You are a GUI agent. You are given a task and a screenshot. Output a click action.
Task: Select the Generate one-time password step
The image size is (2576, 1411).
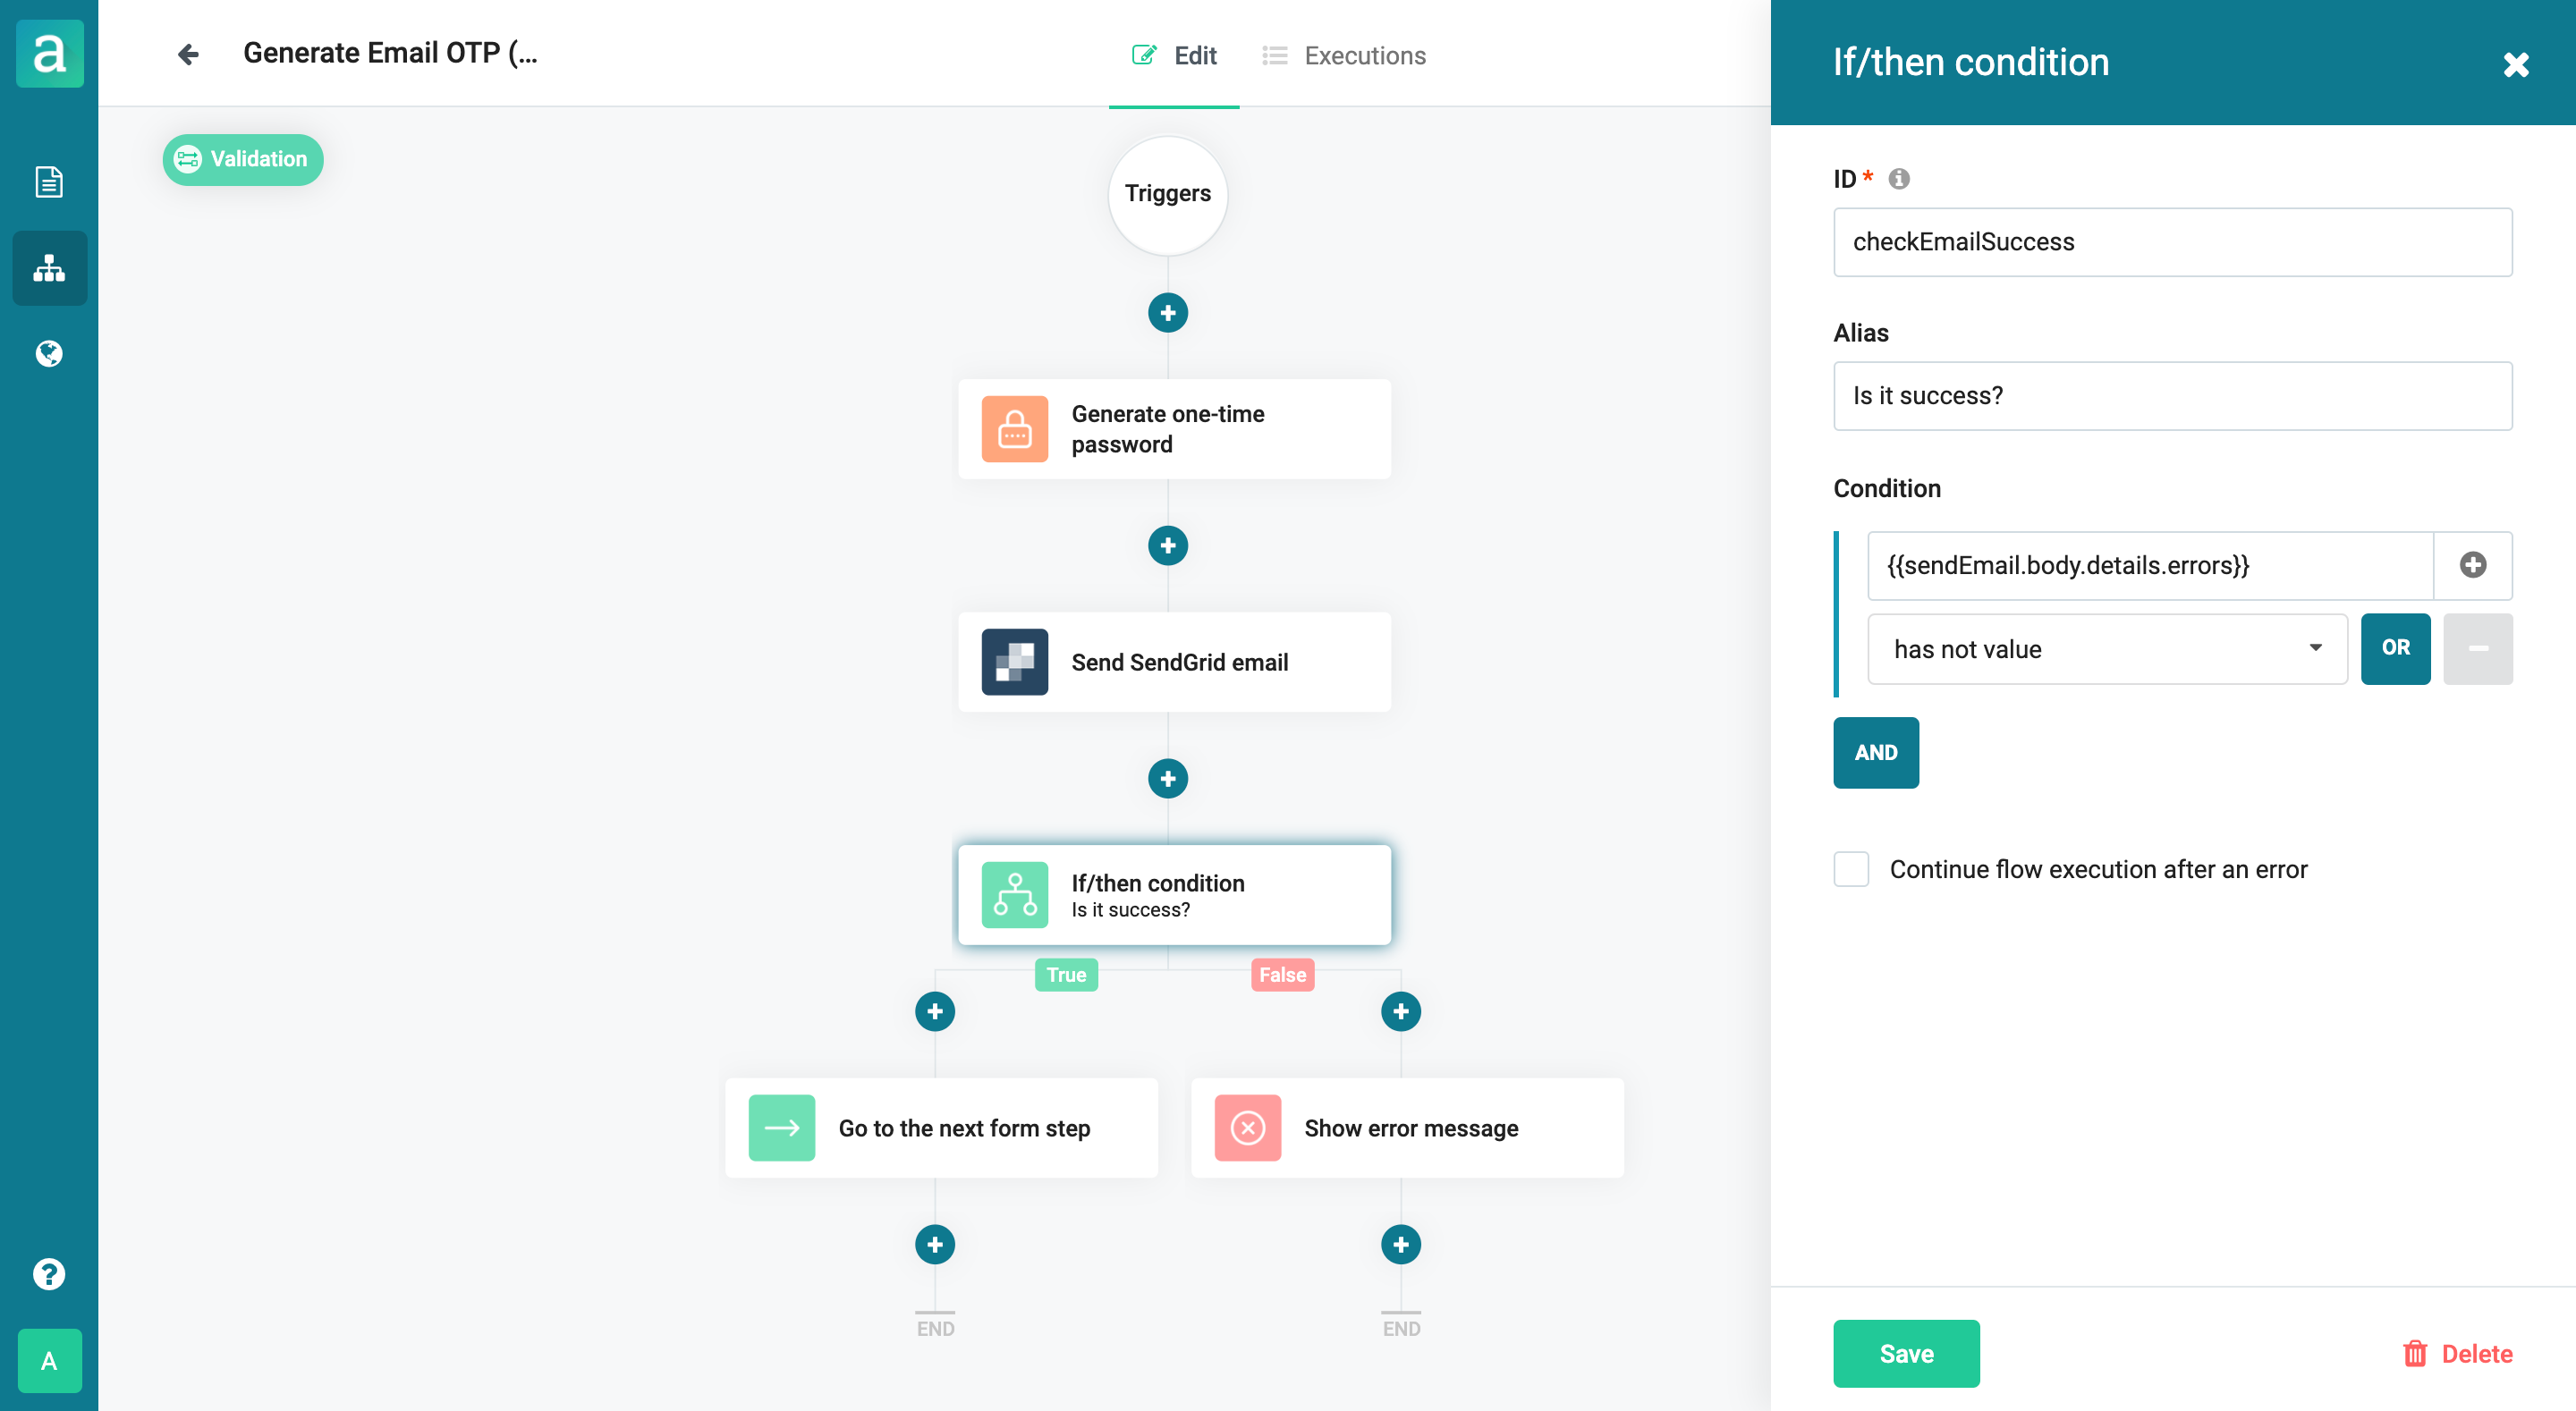1174,429
